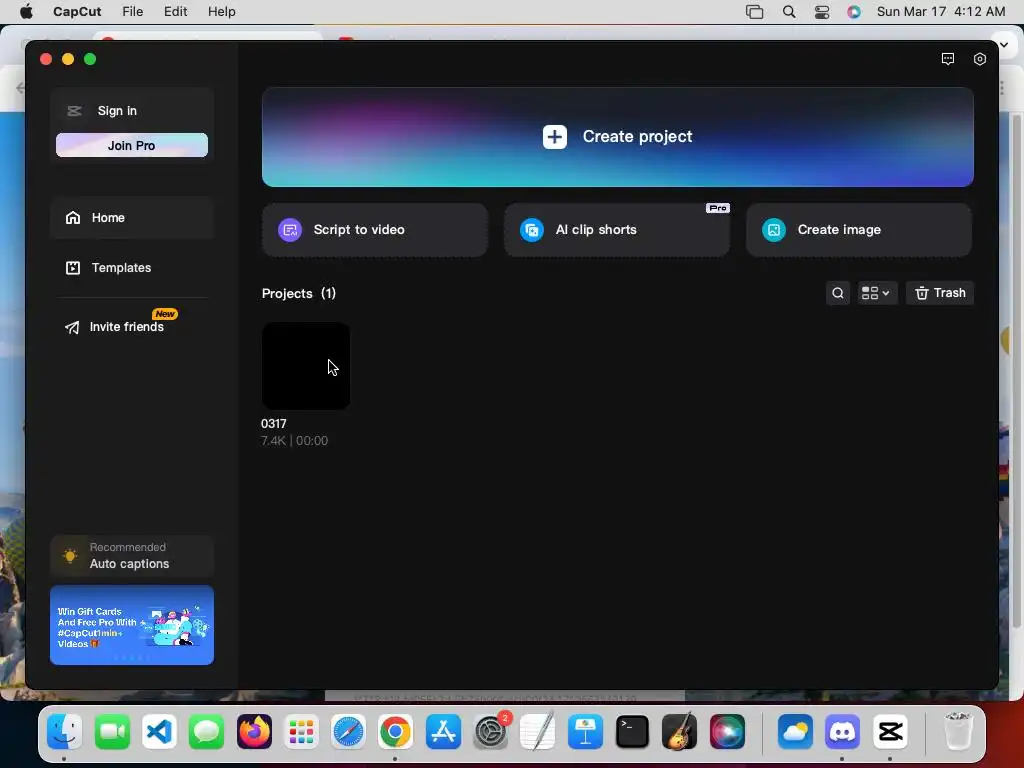Image resolution: width=1024 pixels, height=768 pixels.
Task: Search projects with the magnifier icon
Action: tap(838, 293)
